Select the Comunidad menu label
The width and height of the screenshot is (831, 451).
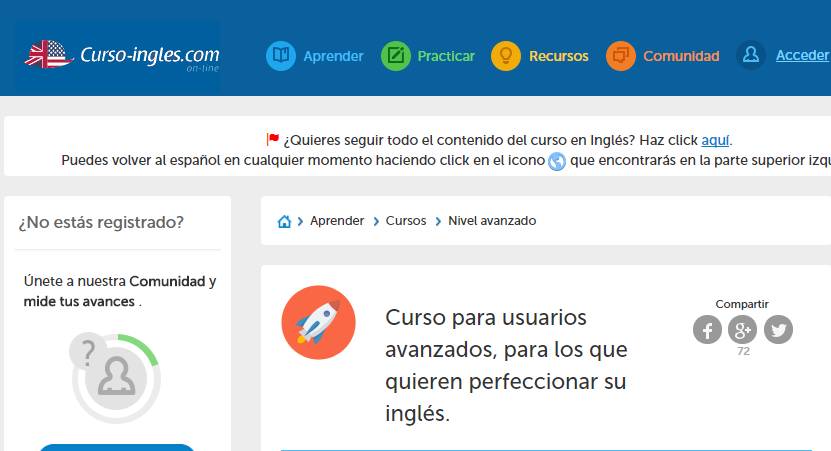click(681, 56)
